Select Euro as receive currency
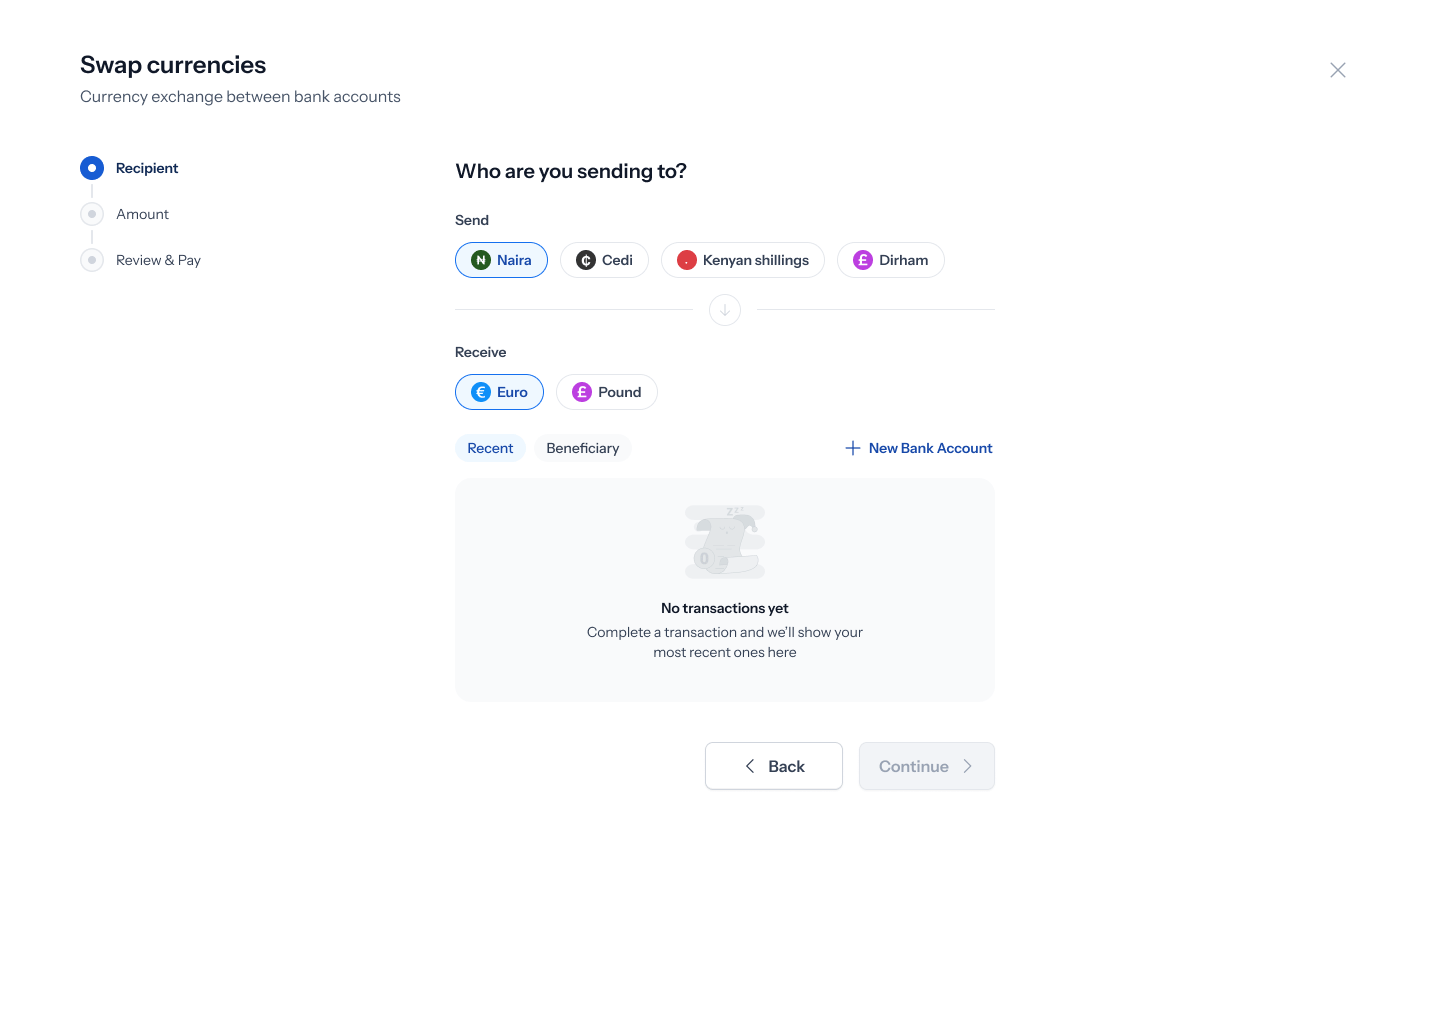 (x=499, y=392)
